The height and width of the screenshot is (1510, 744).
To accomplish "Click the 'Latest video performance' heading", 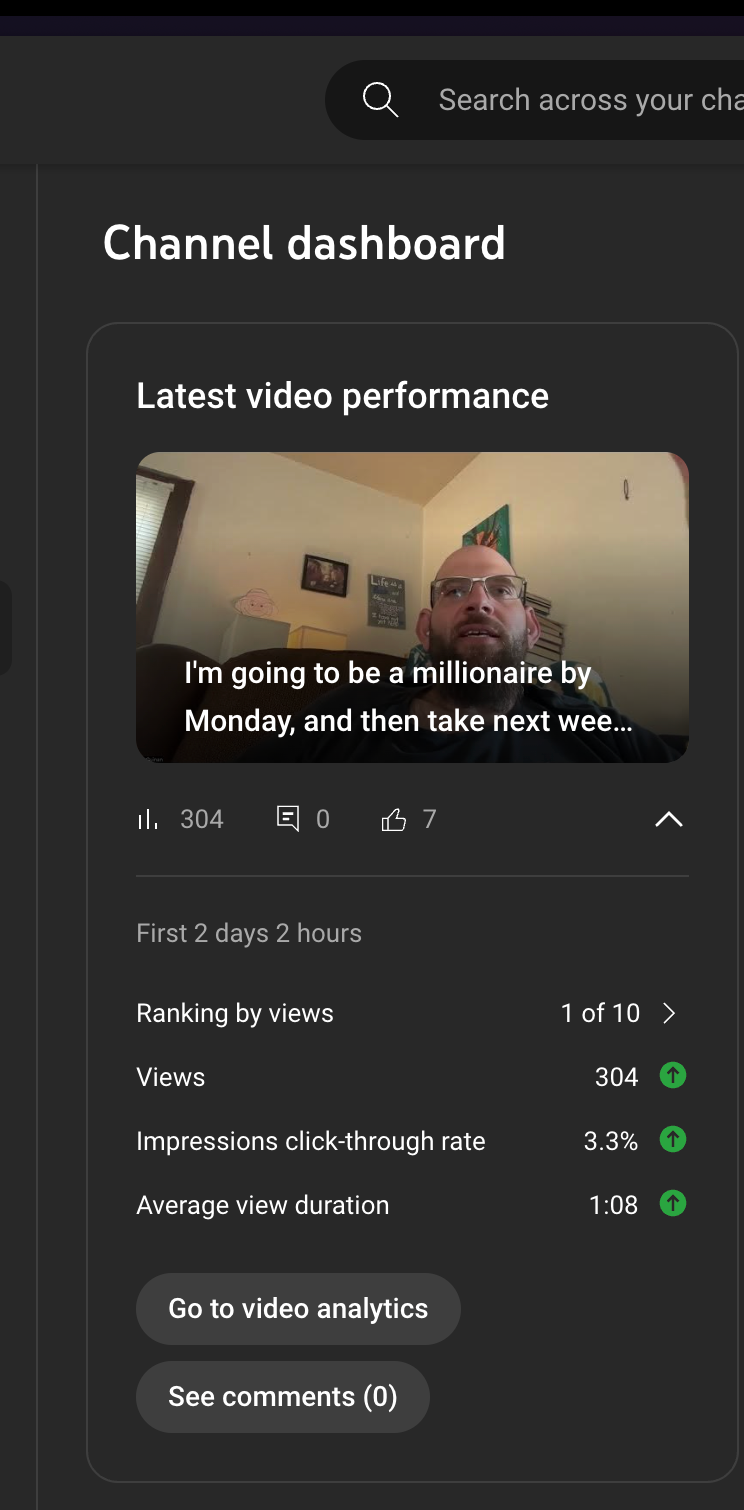I will pos(343,396).
